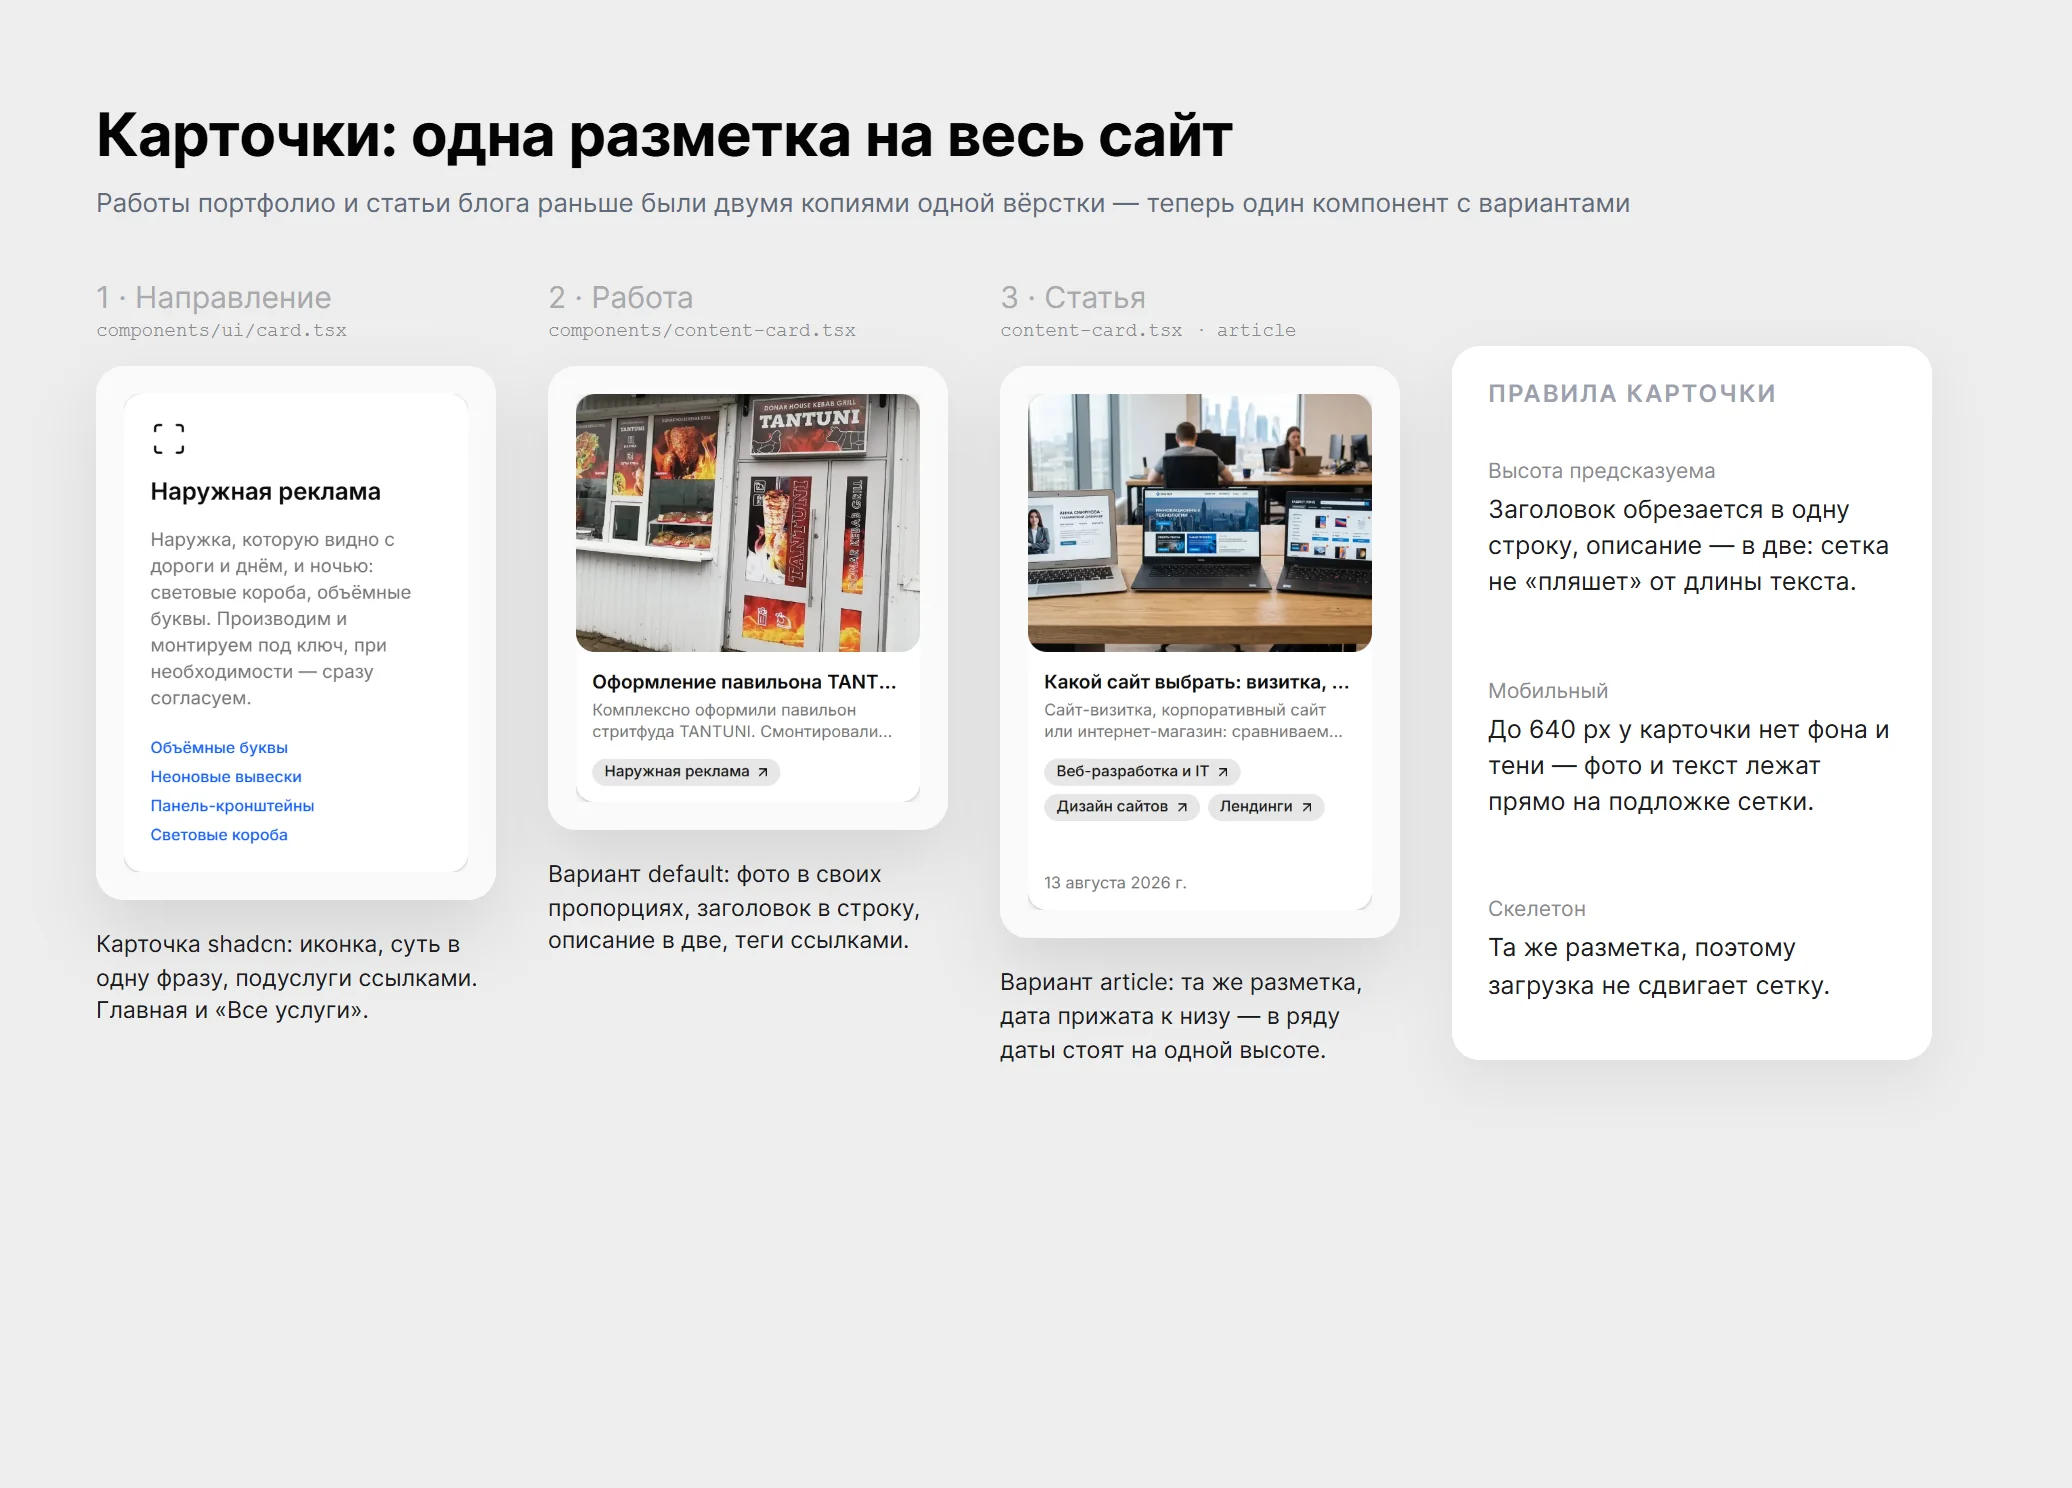Select the Дизайн сайтов tag
The width and height of the screenshot is (2072, 1488).
[1122, 806]
